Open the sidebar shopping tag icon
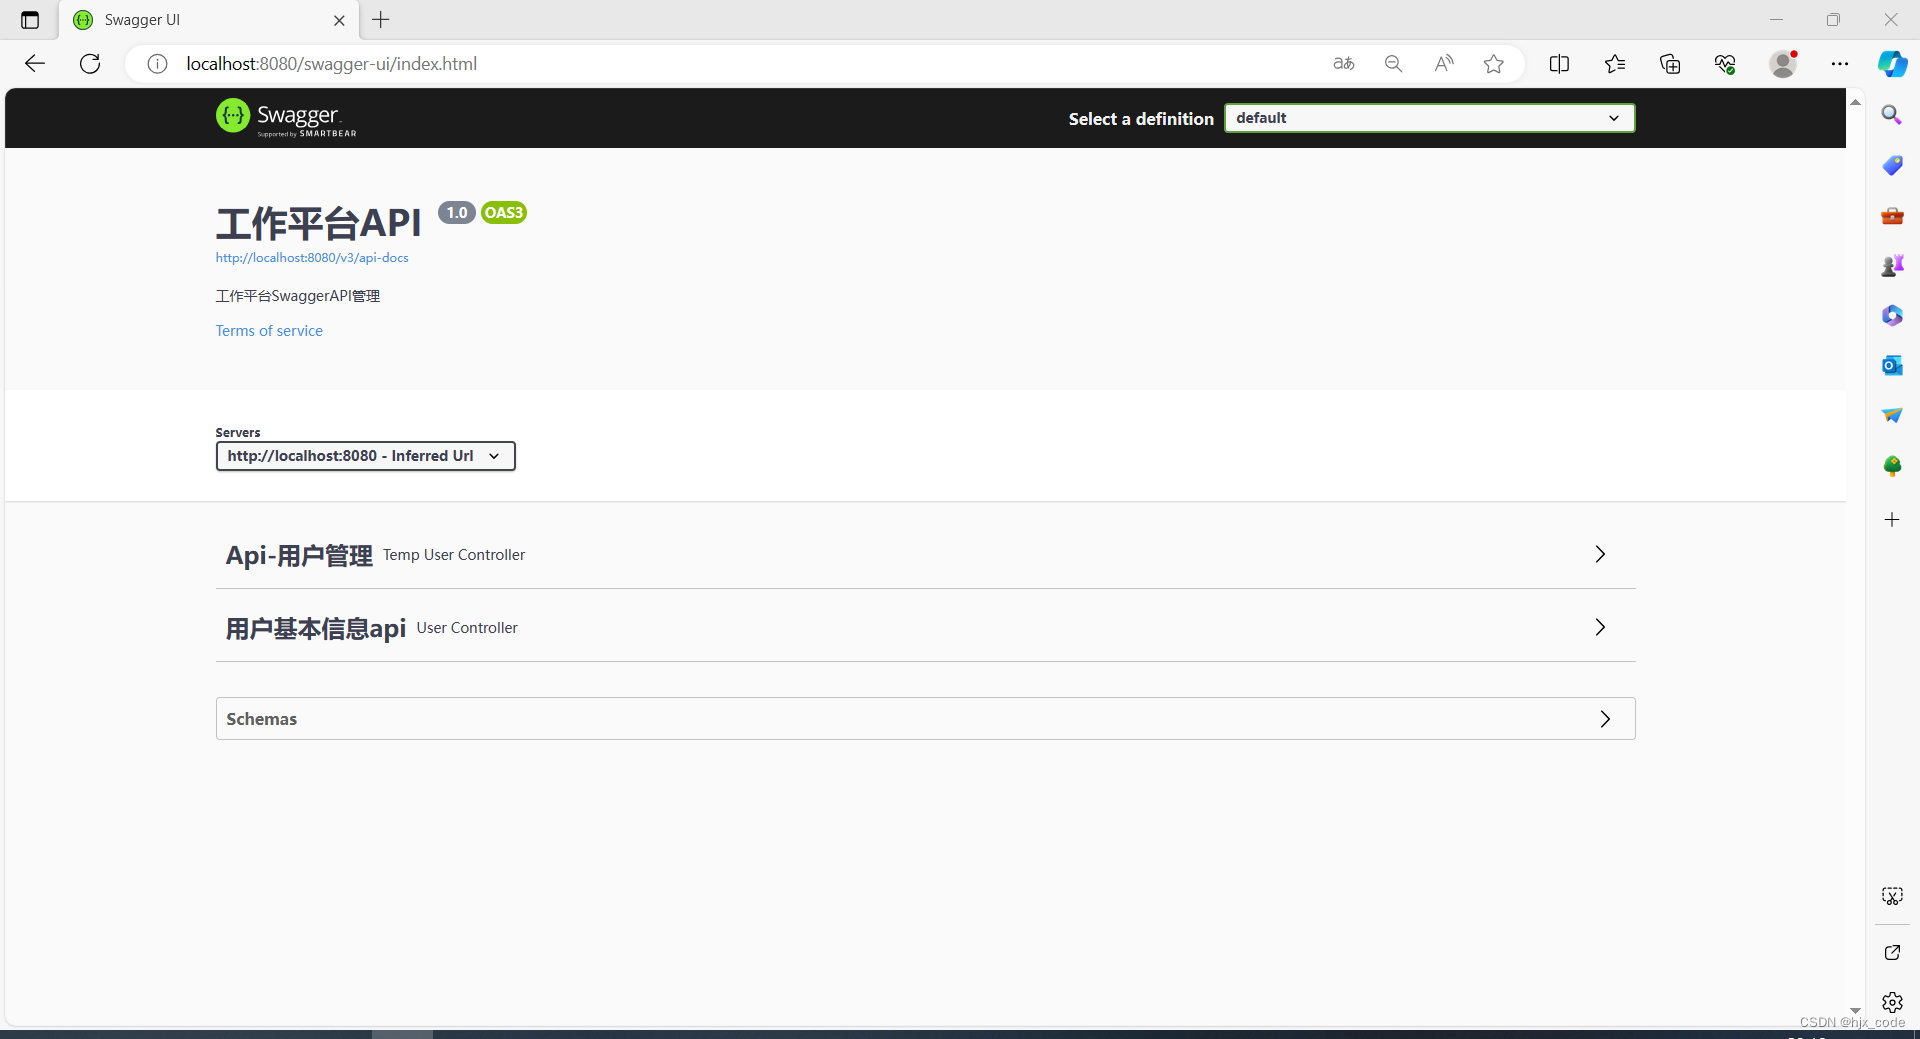 1892,165
